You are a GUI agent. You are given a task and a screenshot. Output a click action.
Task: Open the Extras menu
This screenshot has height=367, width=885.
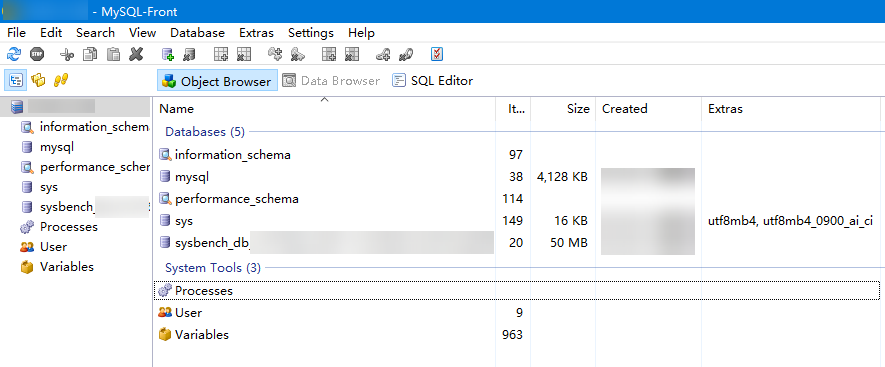click(x=256, y=33)
